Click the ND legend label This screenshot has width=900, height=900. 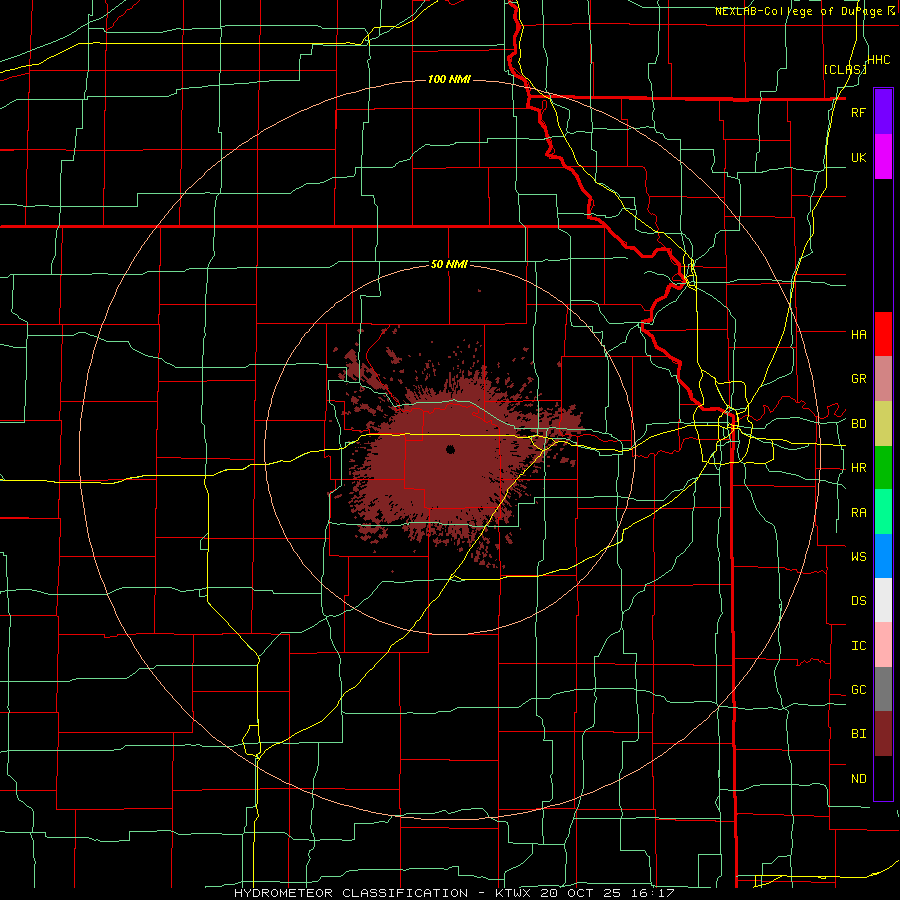[858, 779]
